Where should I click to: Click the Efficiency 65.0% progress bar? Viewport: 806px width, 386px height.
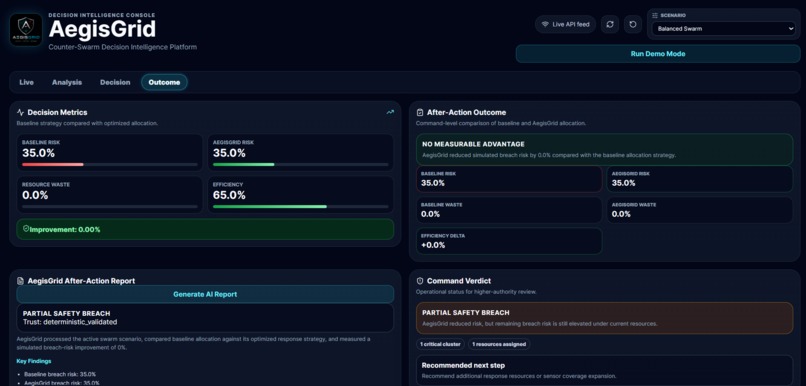coord(300,207)
